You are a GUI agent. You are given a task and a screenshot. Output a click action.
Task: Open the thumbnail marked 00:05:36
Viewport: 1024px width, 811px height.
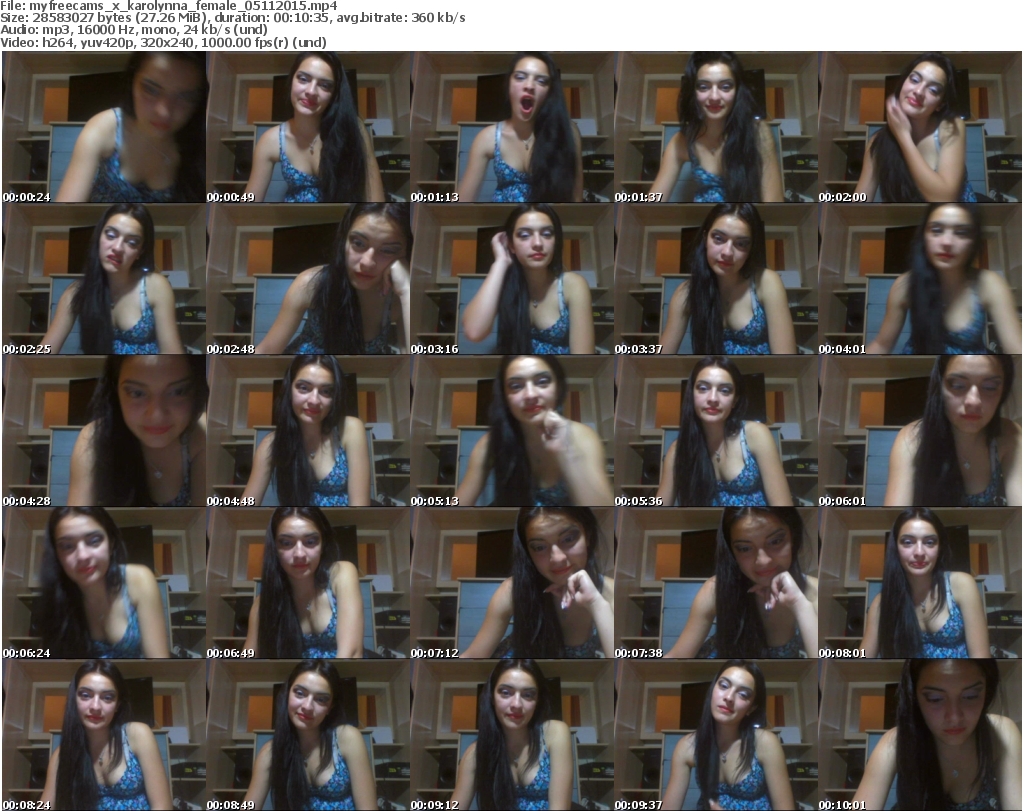(x=716, y=431)
